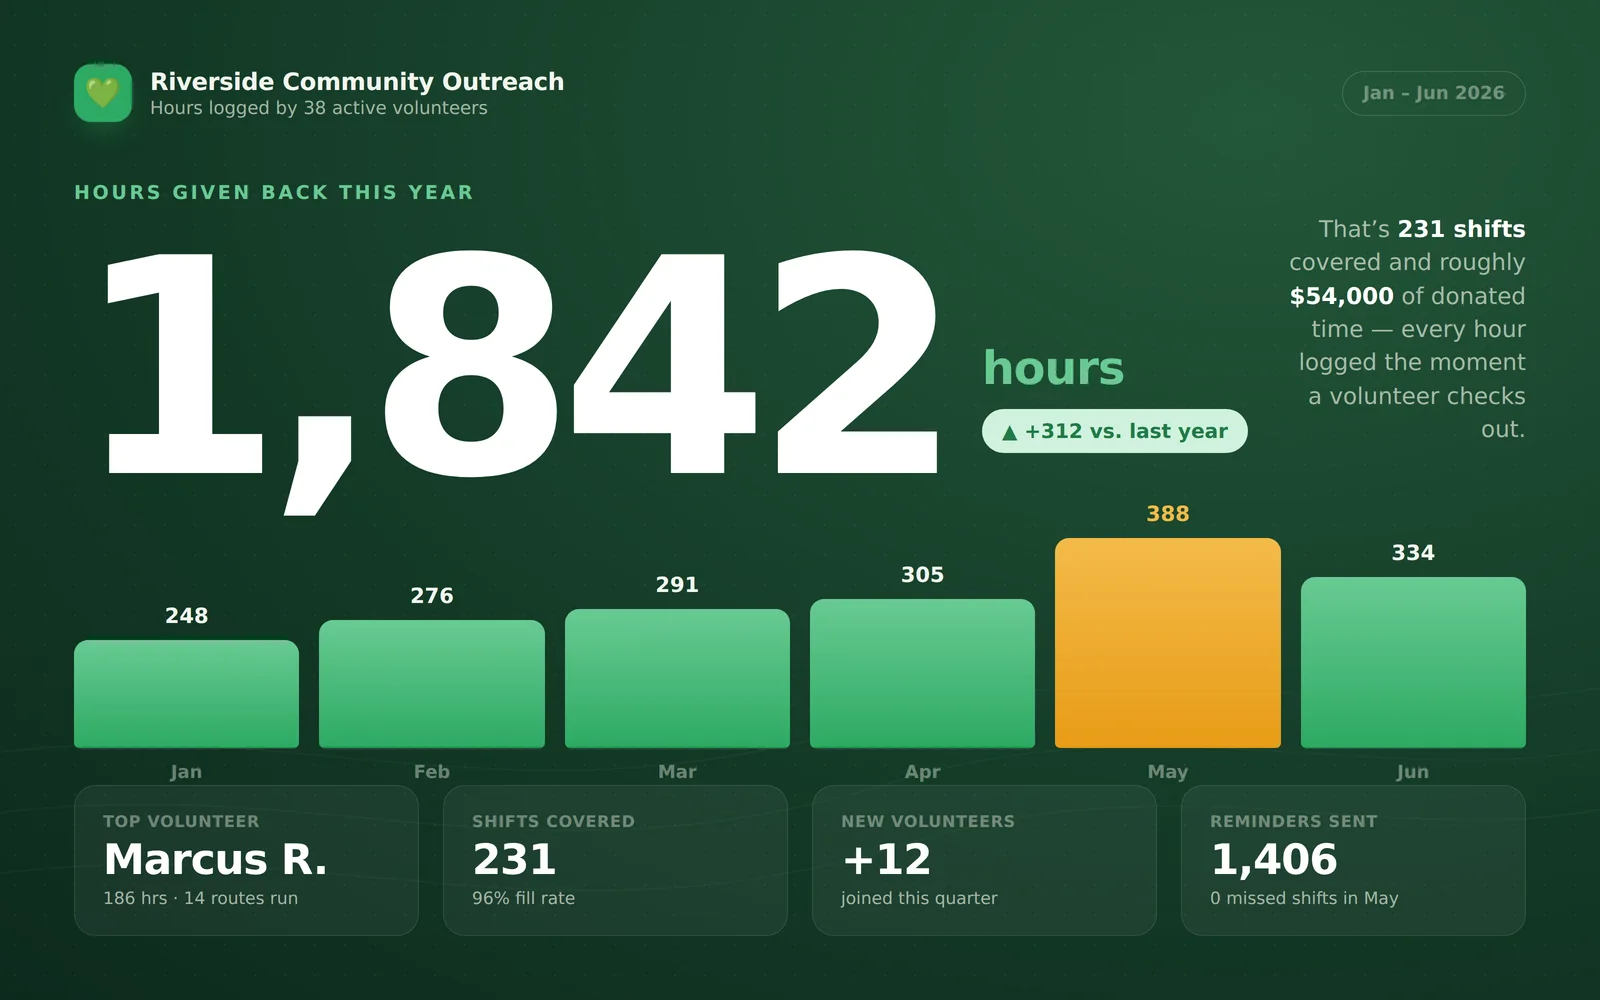Open the Shifts Covered 231 card
Screen dimensions: 1600x1000
(x=615, y=860)
